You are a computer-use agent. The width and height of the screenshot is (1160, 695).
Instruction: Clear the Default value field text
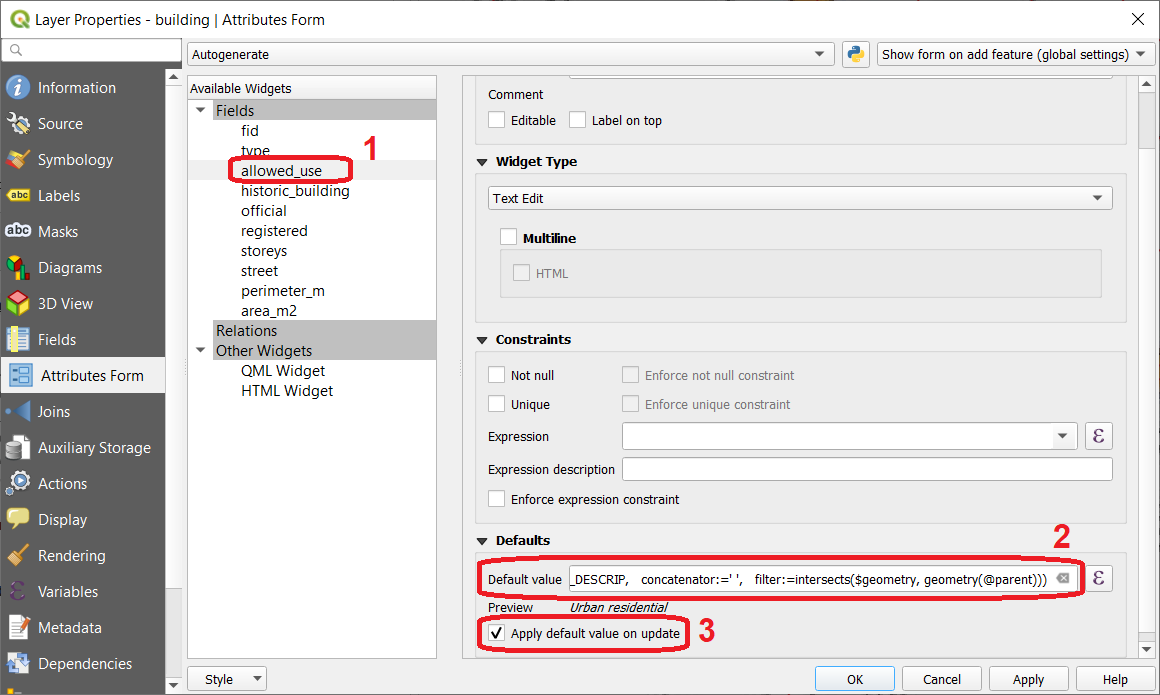point(1063,579)
